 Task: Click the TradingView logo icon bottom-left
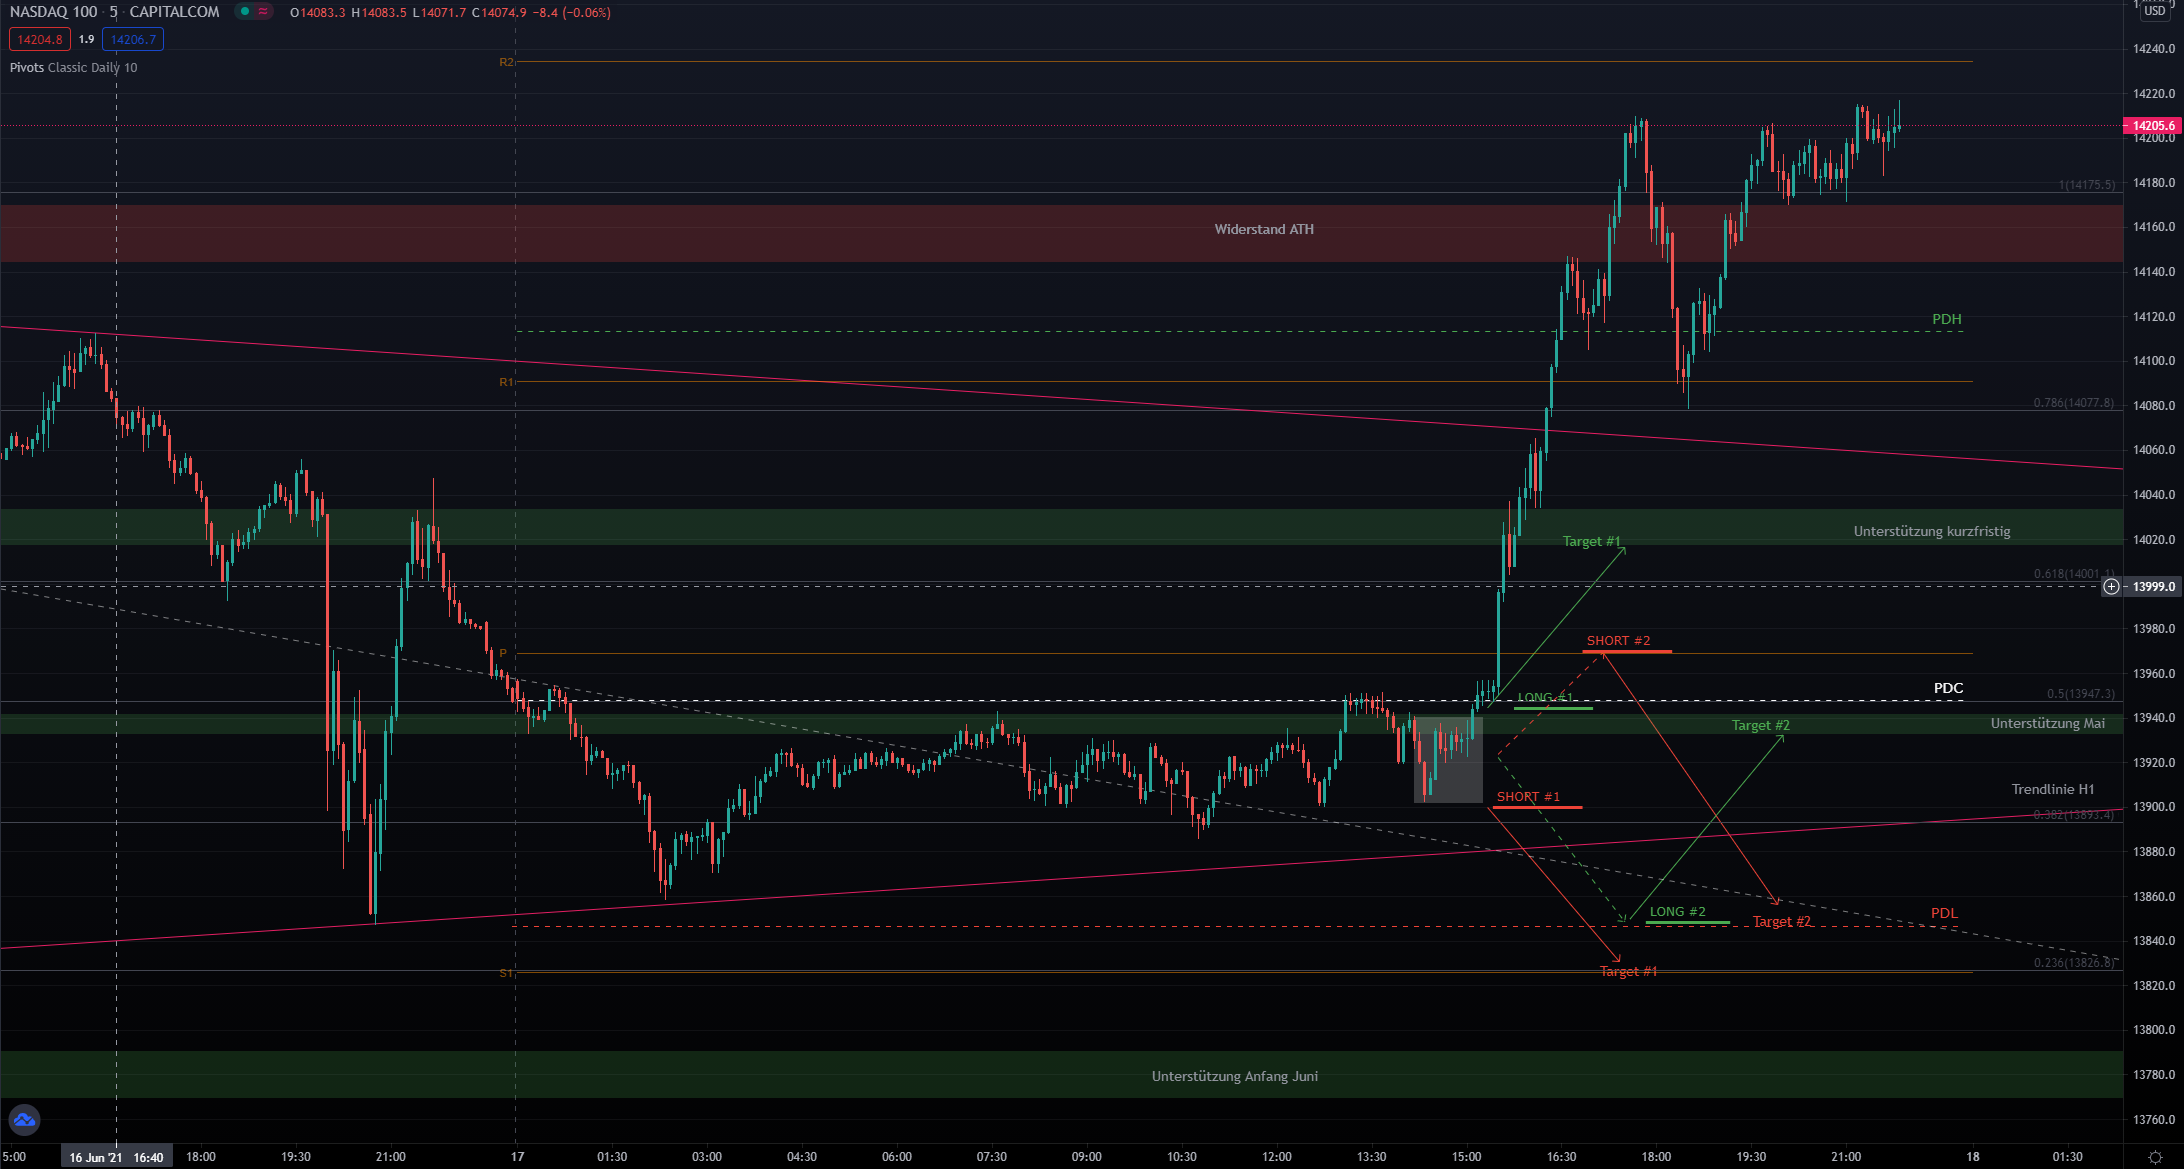coord(24,1120)
